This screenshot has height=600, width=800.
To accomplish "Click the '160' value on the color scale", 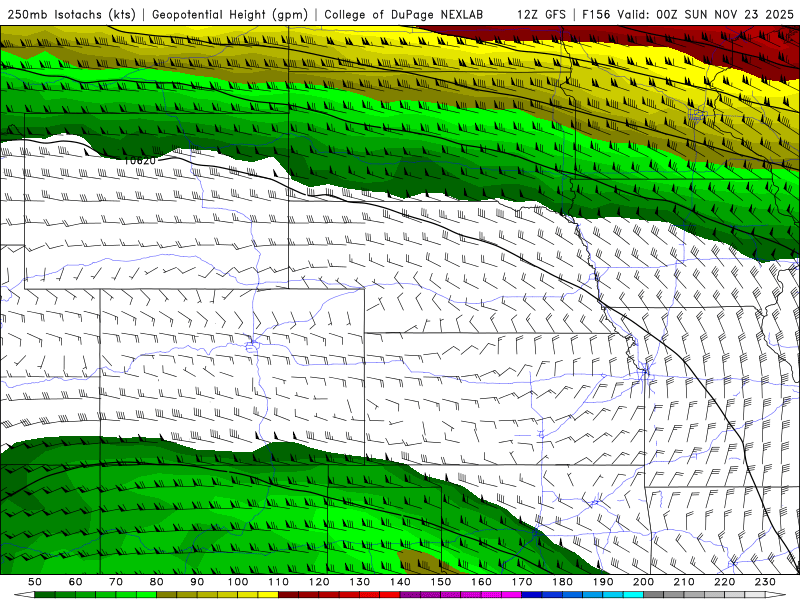I will (481, 582).
